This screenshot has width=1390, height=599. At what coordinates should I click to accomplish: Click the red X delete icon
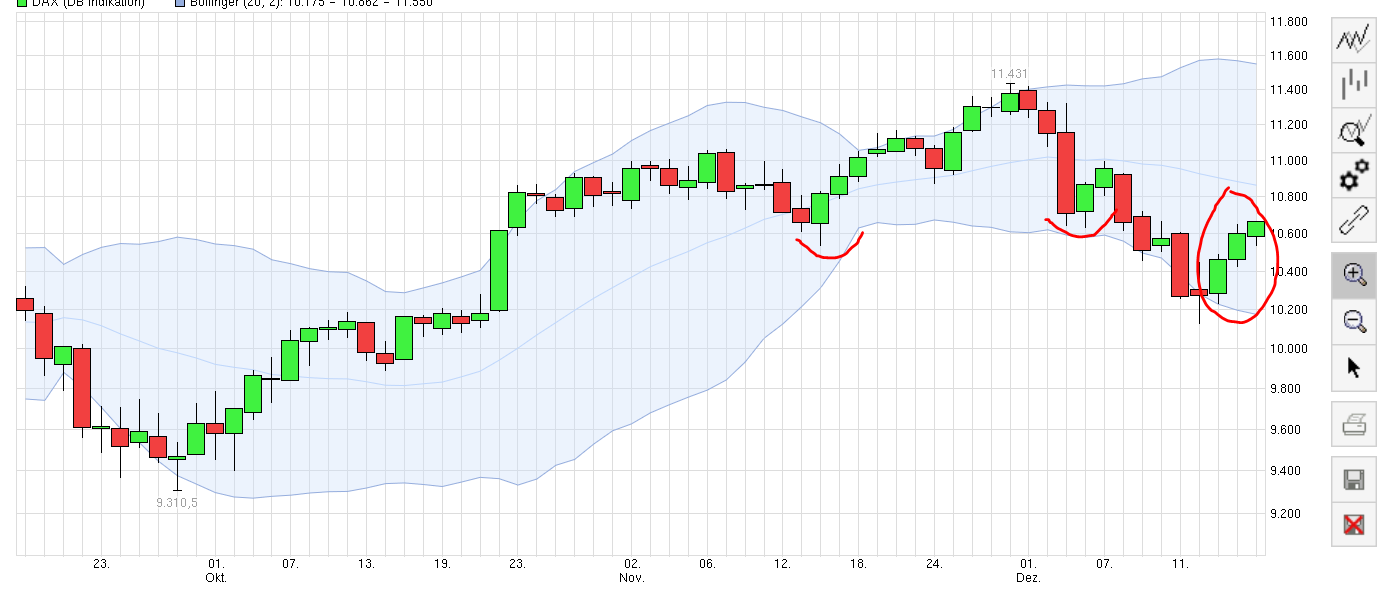coord(1355,525)
